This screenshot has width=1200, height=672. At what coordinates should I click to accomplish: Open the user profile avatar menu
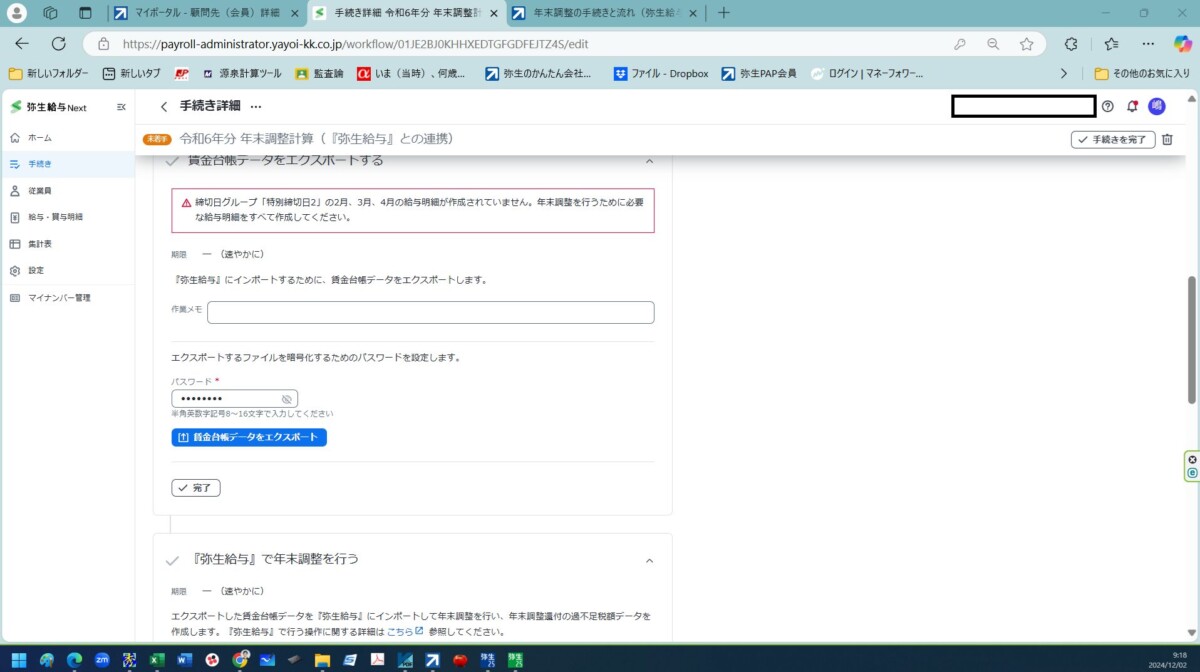click(x=1156, y=106)
